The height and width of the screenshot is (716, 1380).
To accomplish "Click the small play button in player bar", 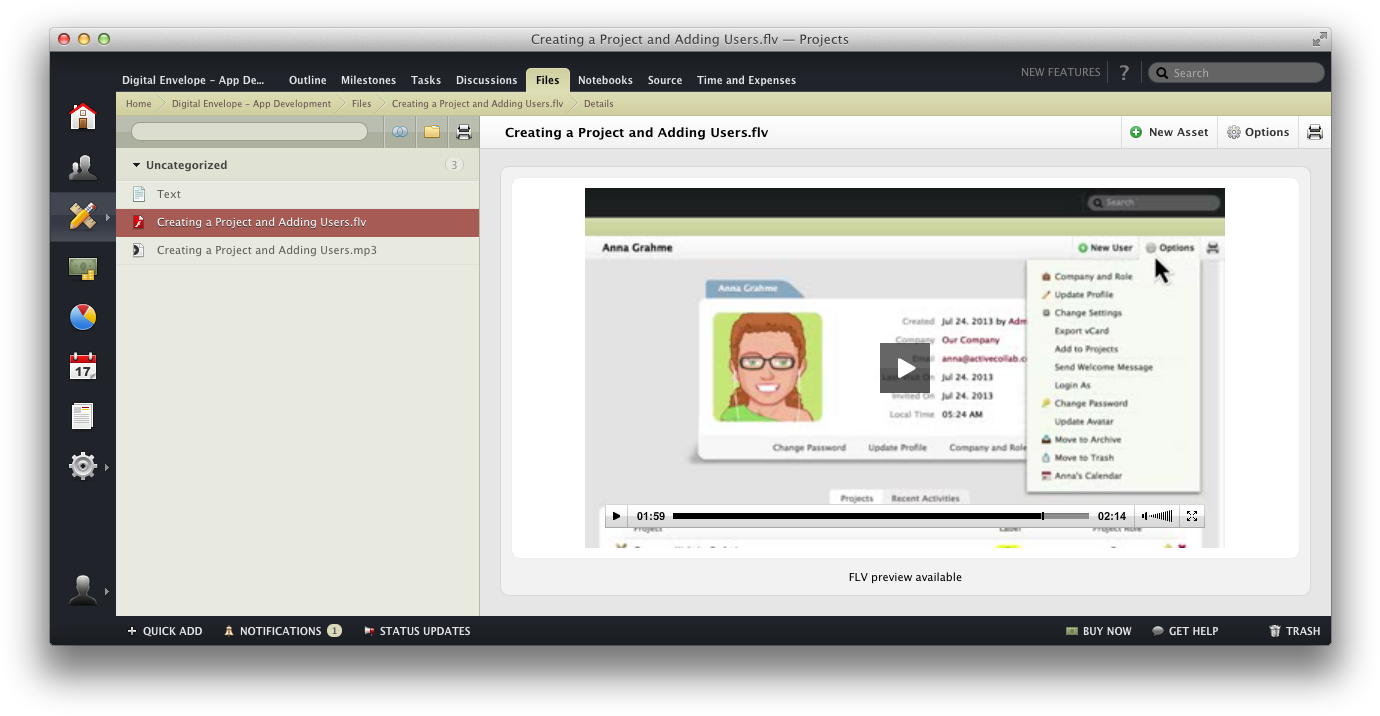I will click(x=617, y=516).
